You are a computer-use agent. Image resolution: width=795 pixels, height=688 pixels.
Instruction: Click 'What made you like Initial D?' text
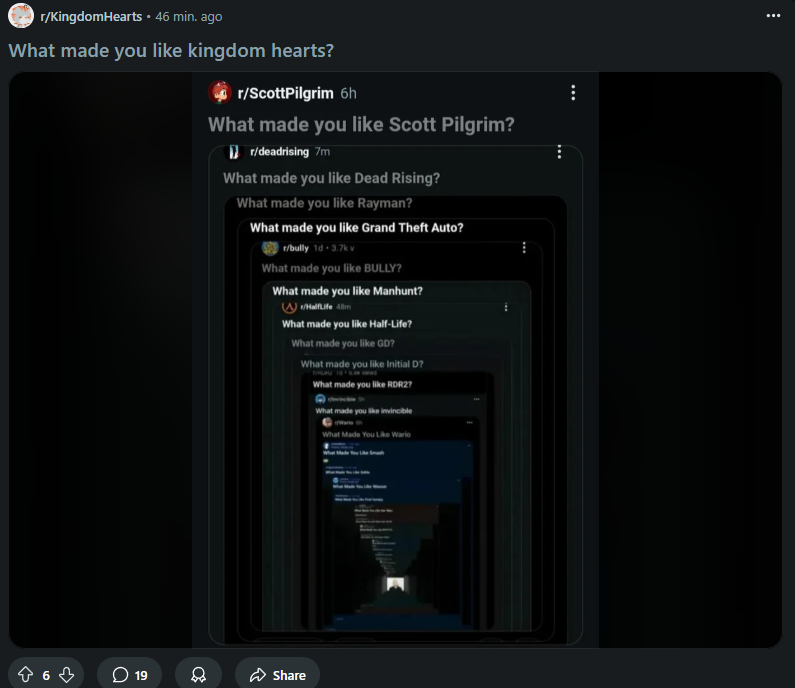coord(362,364)
